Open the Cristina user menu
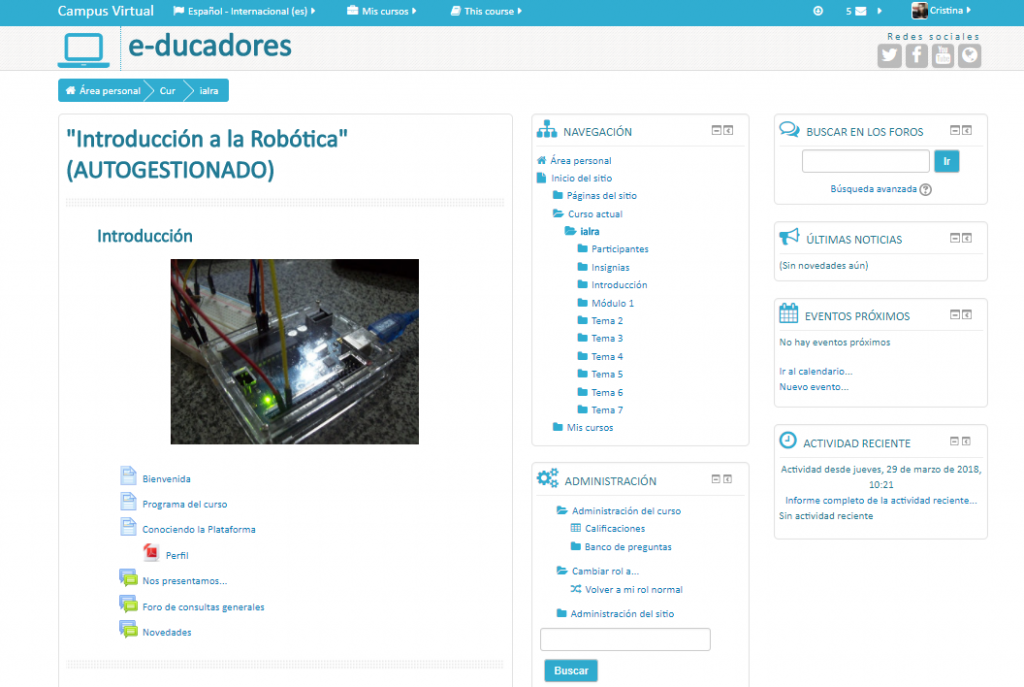This screenshot has width=1024, height=687. click(x=942, y=11)
